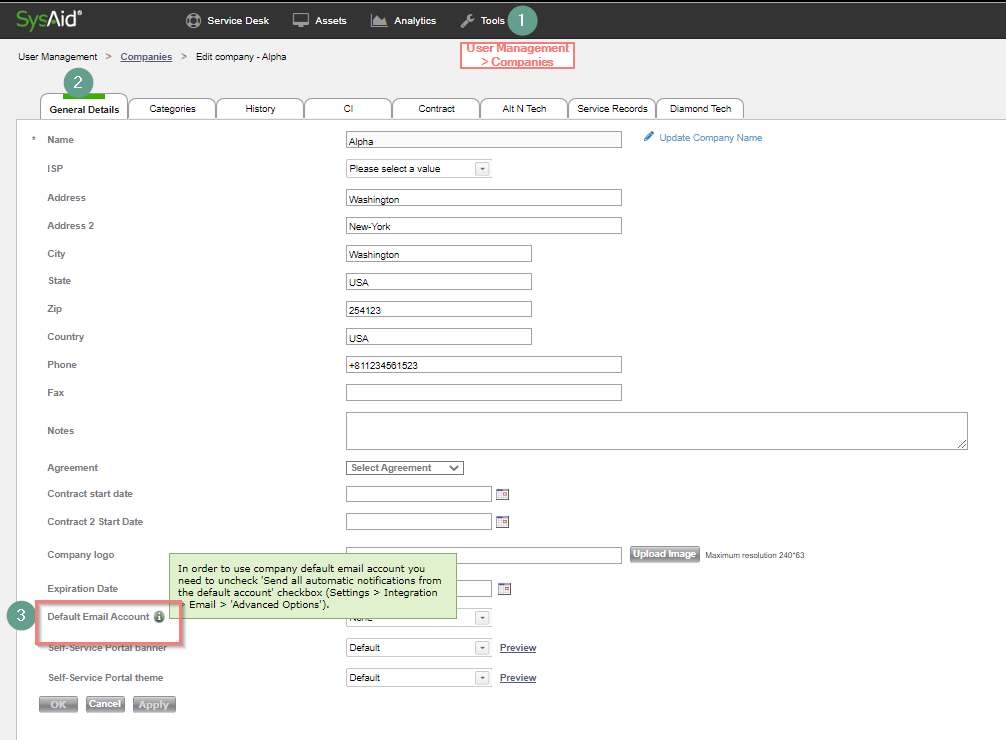Click the 'Default Email Account' label

point(98,617)
